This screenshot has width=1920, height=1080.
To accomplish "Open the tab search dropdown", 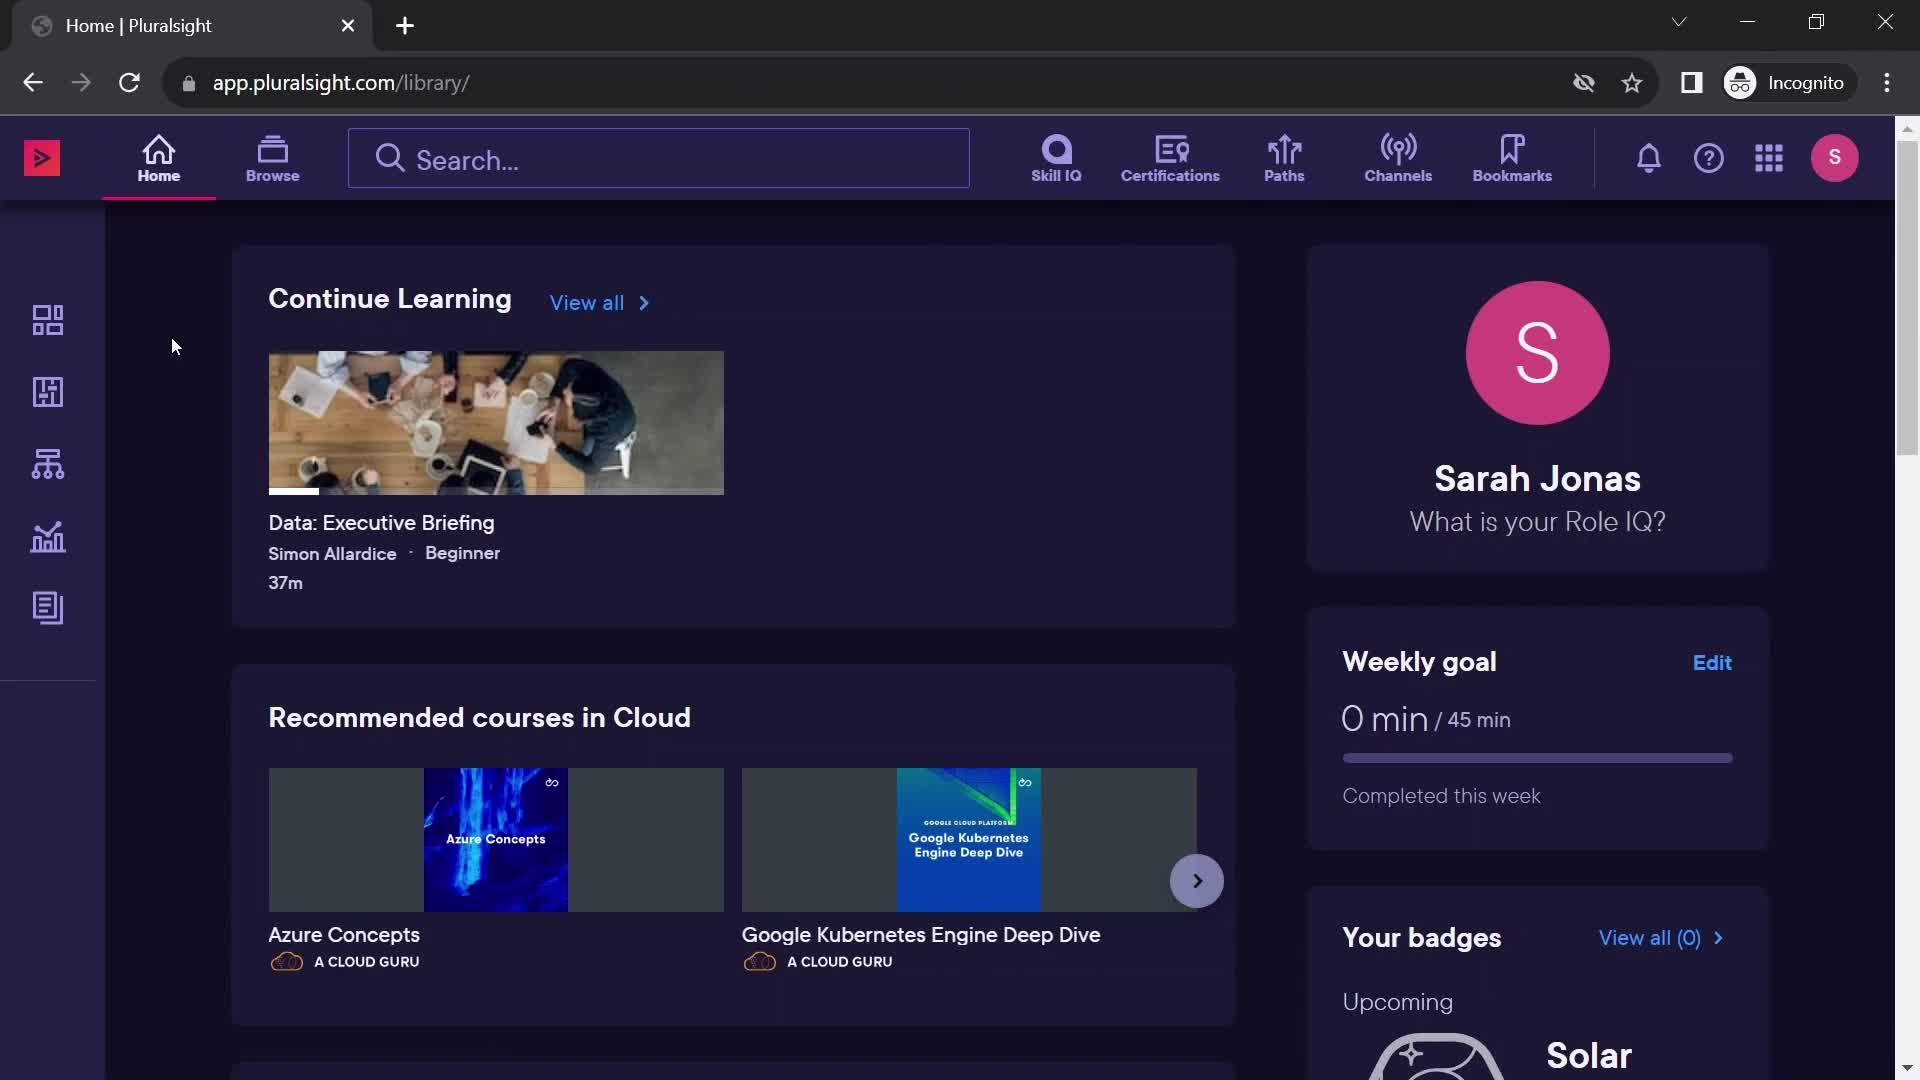I will coord(1679,22).
